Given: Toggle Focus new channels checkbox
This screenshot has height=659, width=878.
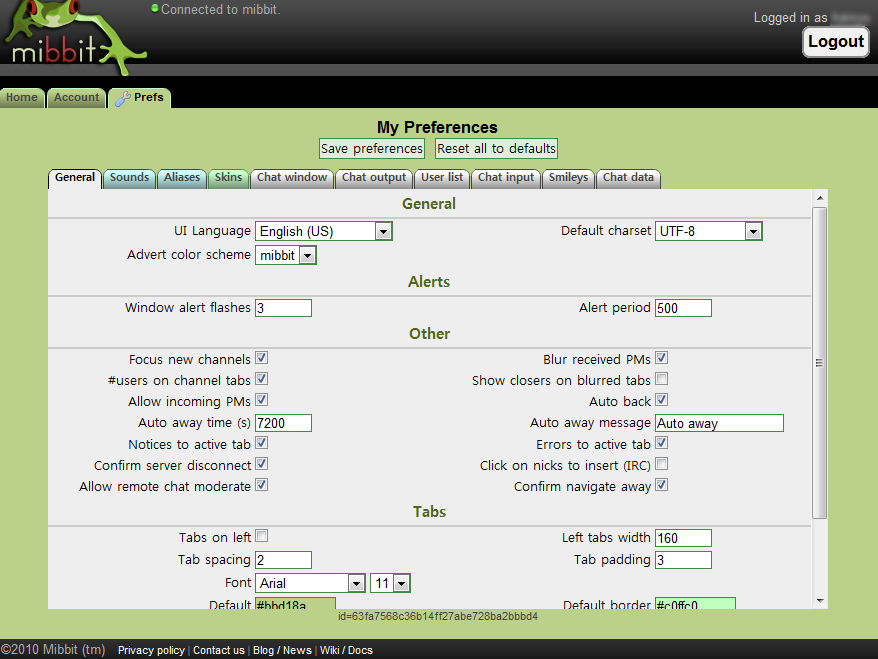Looking at the screenshot, I should coord(261,358).
